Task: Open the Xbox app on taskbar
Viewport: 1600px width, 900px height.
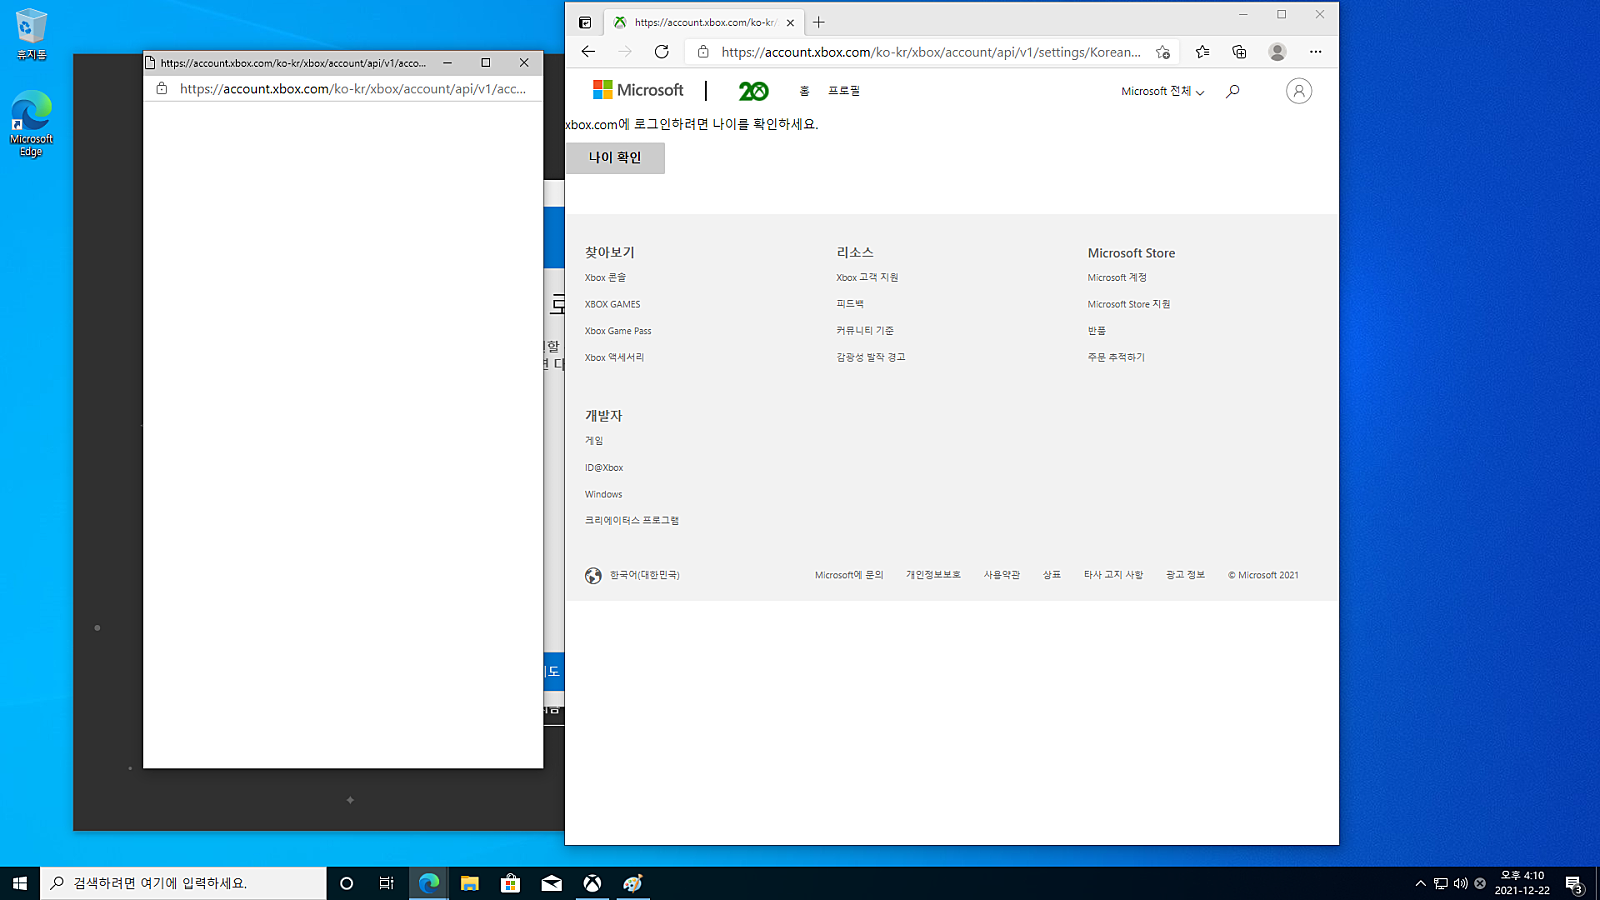Action: [592, 883]
